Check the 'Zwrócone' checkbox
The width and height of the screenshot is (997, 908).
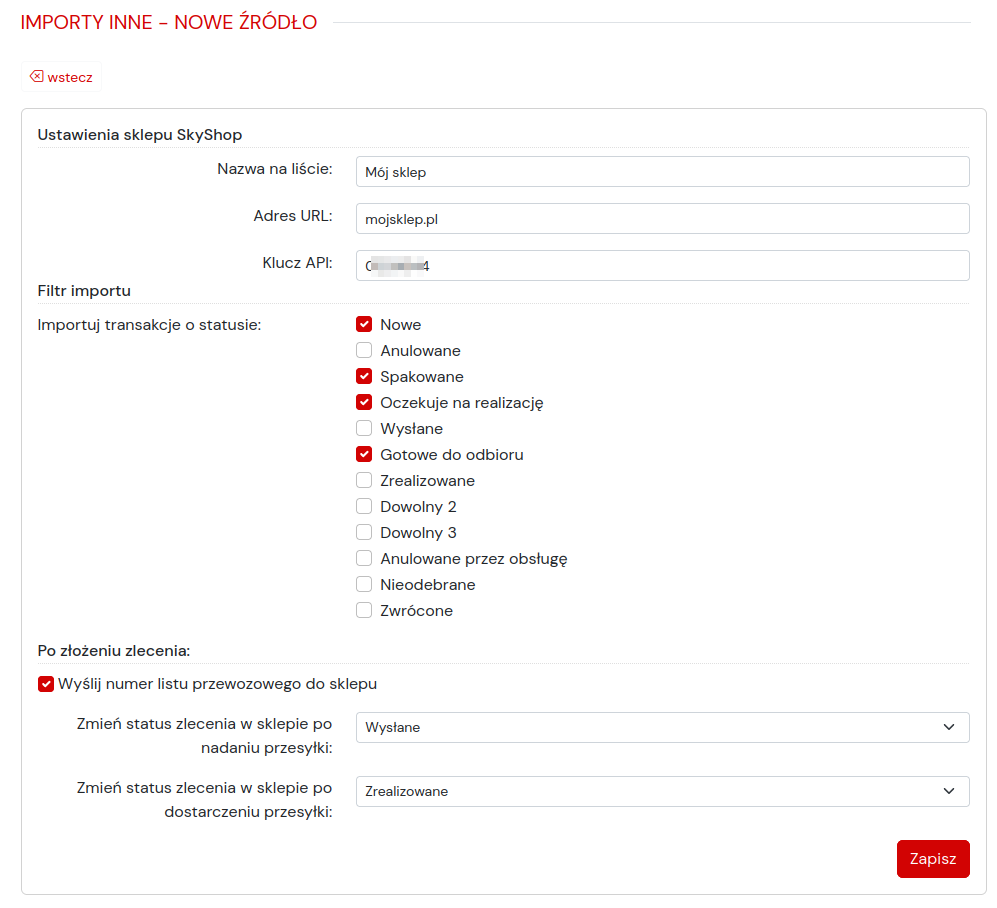tap(364, 610)
